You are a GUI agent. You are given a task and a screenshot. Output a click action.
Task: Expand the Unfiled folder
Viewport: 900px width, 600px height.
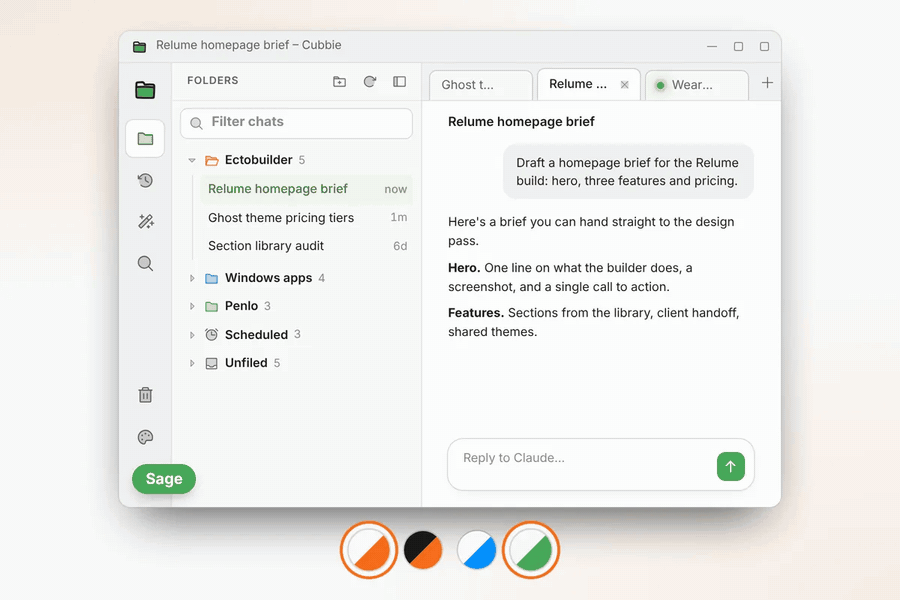point(192,363)
